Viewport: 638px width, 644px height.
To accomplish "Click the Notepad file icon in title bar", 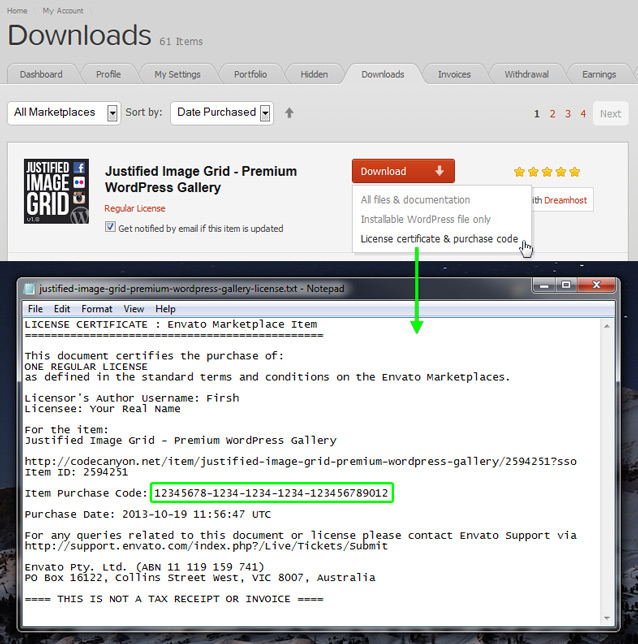I will [30, 288].
